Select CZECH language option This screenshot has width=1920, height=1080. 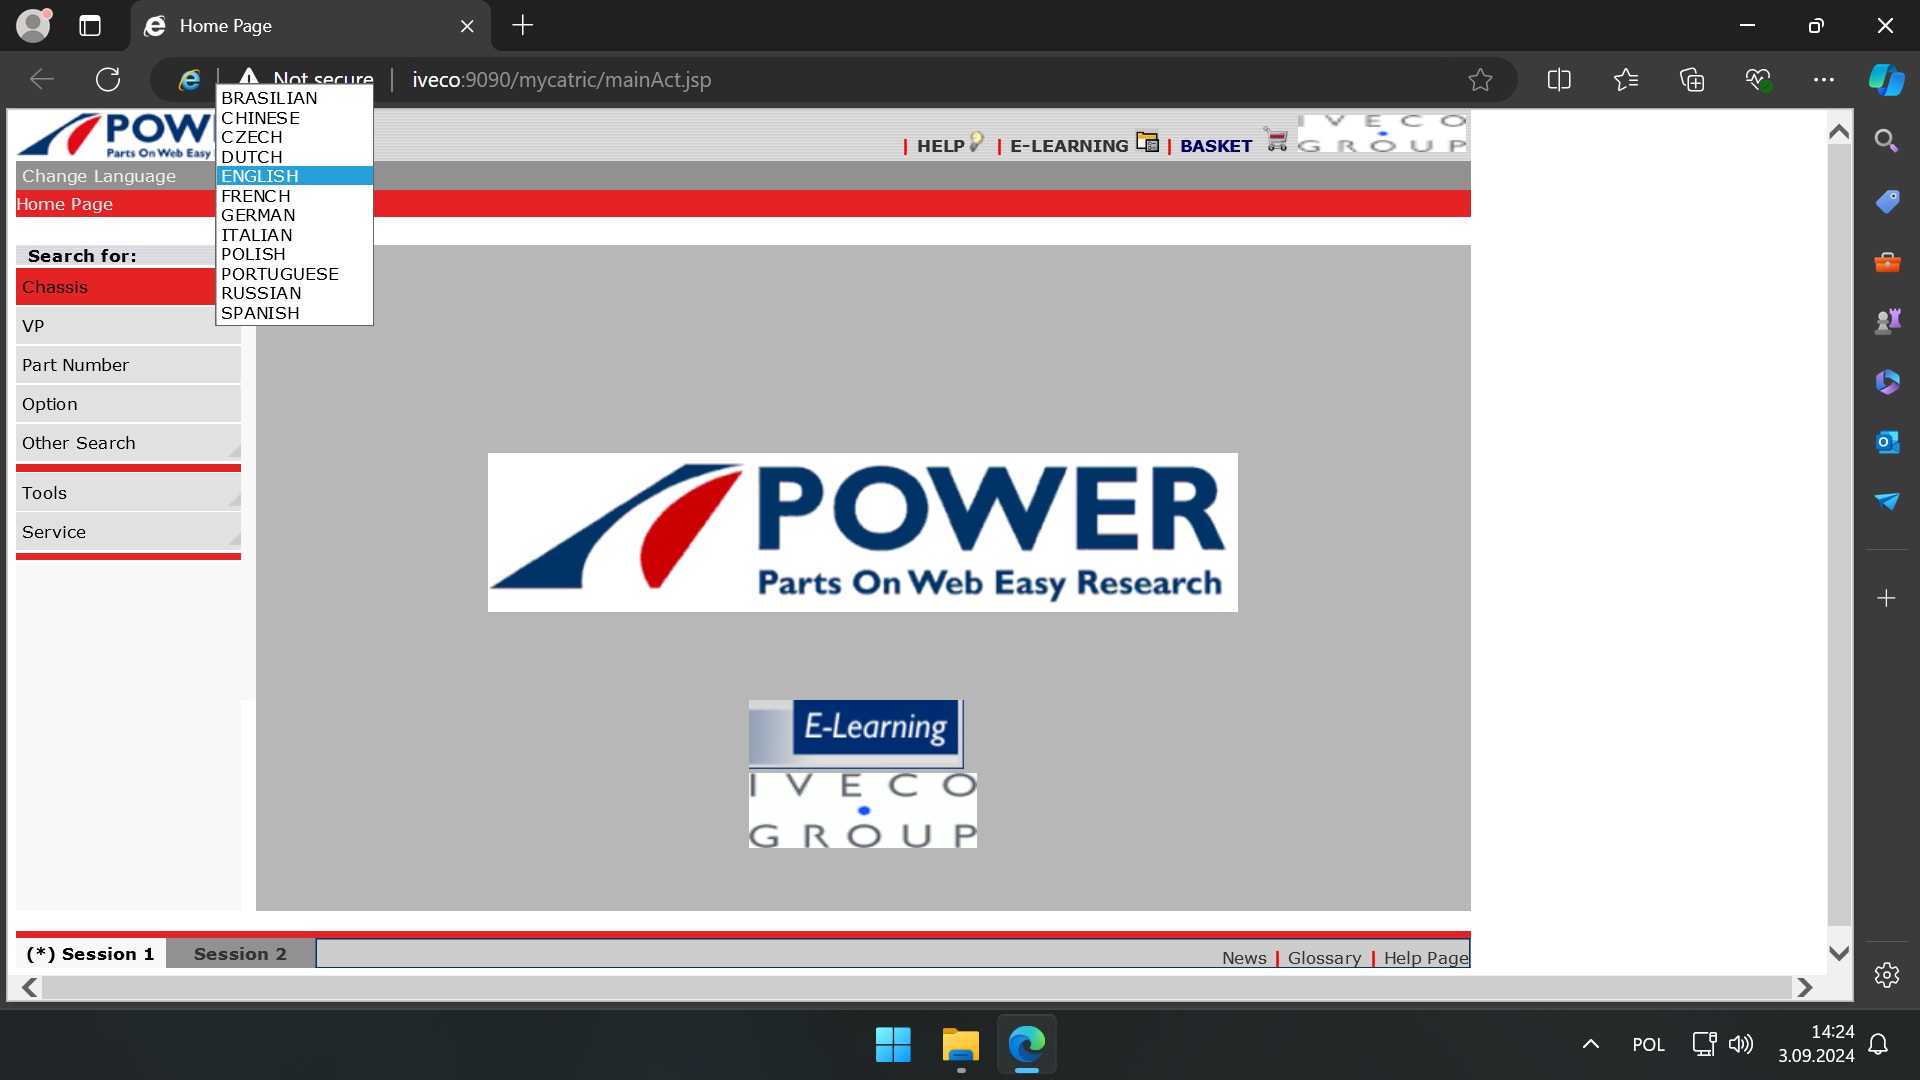[294, 137]
